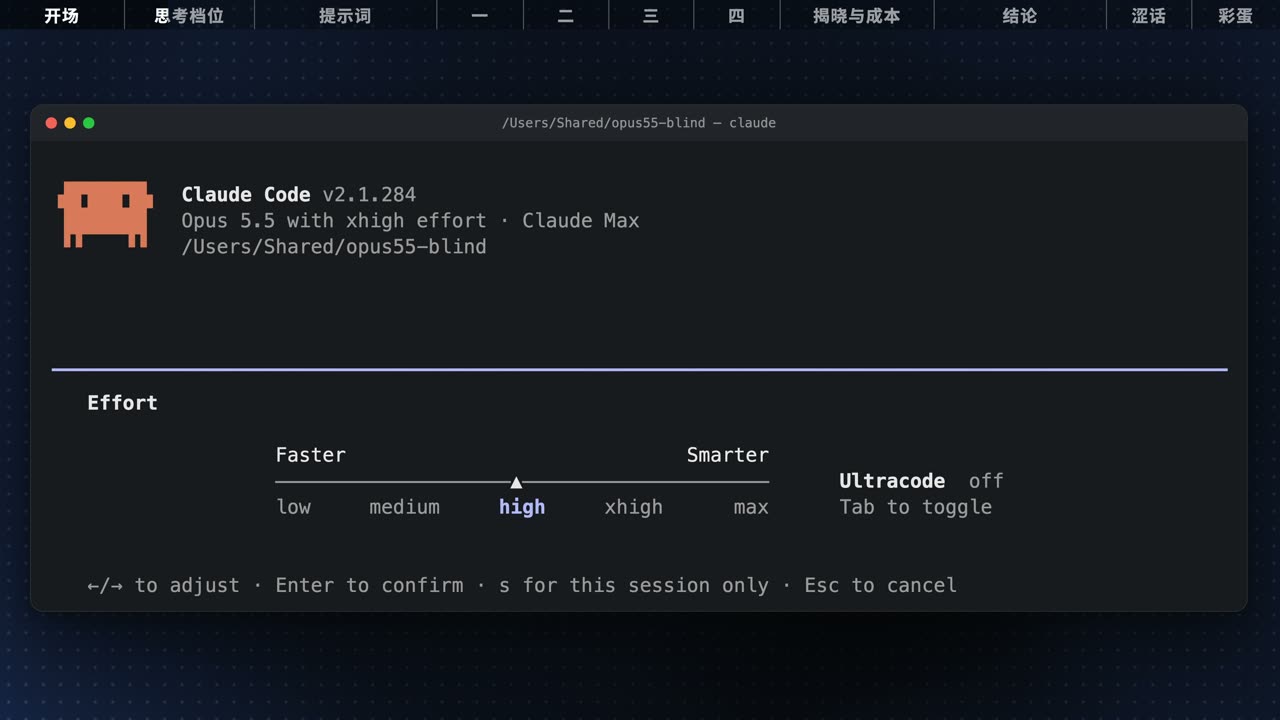Go to the 结论 tab

1020,16
